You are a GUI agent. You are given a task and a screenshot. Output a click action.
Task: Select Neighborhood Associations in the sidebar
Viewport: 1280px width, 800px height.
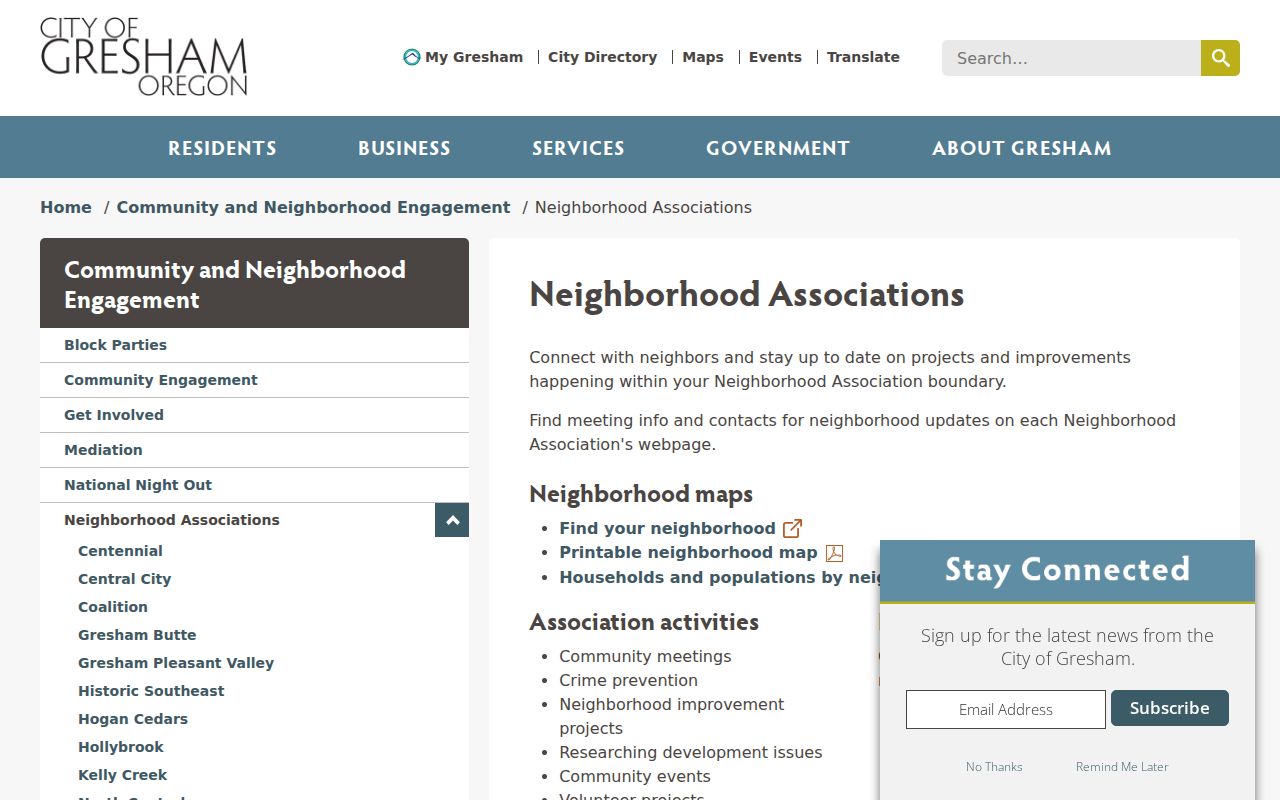click(172, 520)
